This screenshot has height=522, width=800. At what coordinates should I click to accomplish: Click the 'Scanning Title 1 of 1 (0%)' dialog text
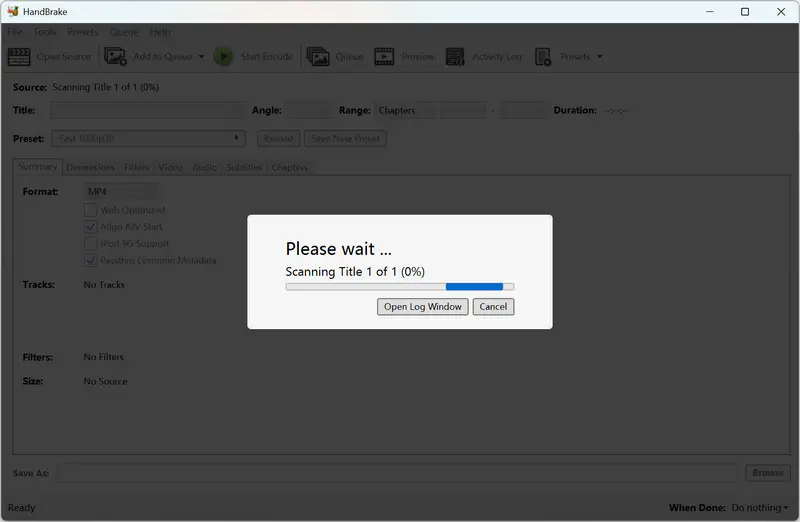pyautogui.click(x=355, y=271)
